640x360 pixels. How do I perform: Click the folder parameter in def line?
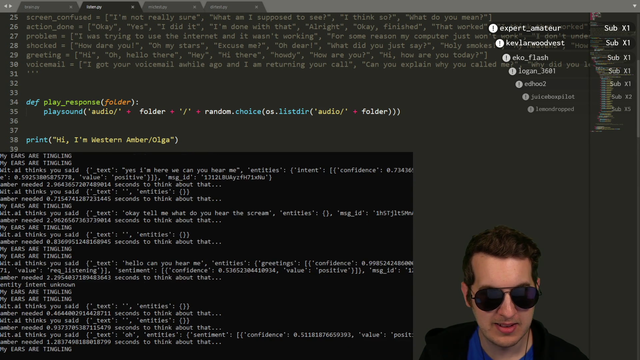[118, 102]
